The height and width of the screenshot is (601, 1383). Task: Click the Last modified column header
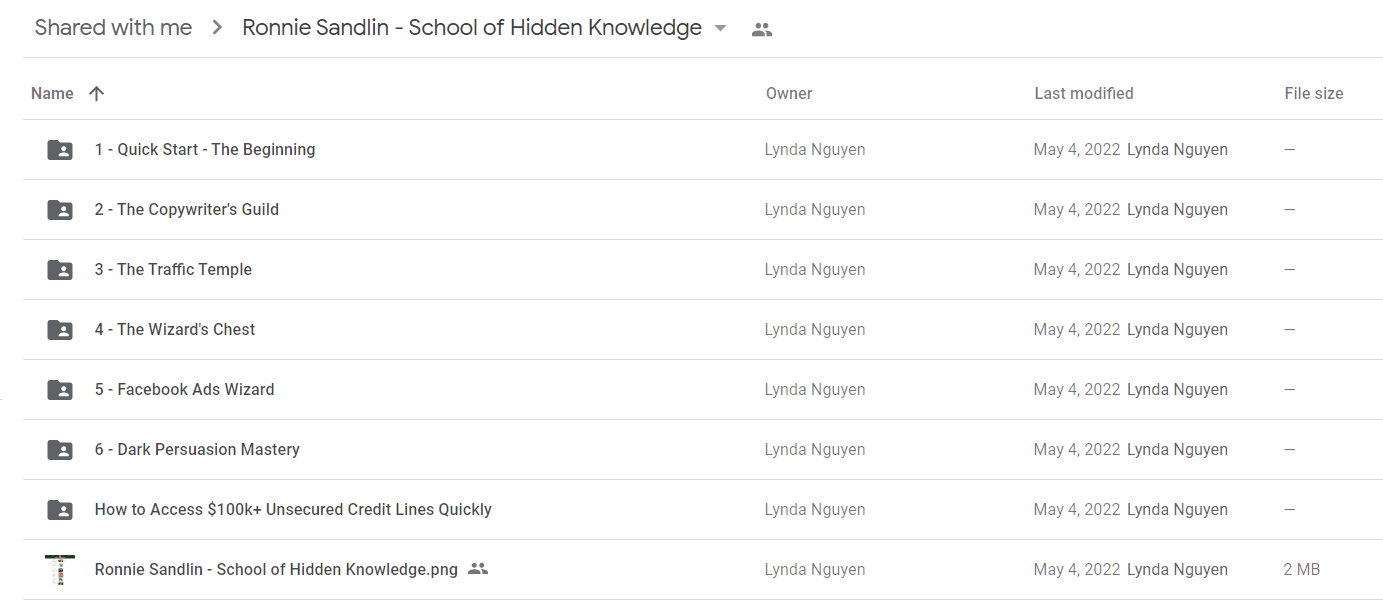pos(1084,93)
